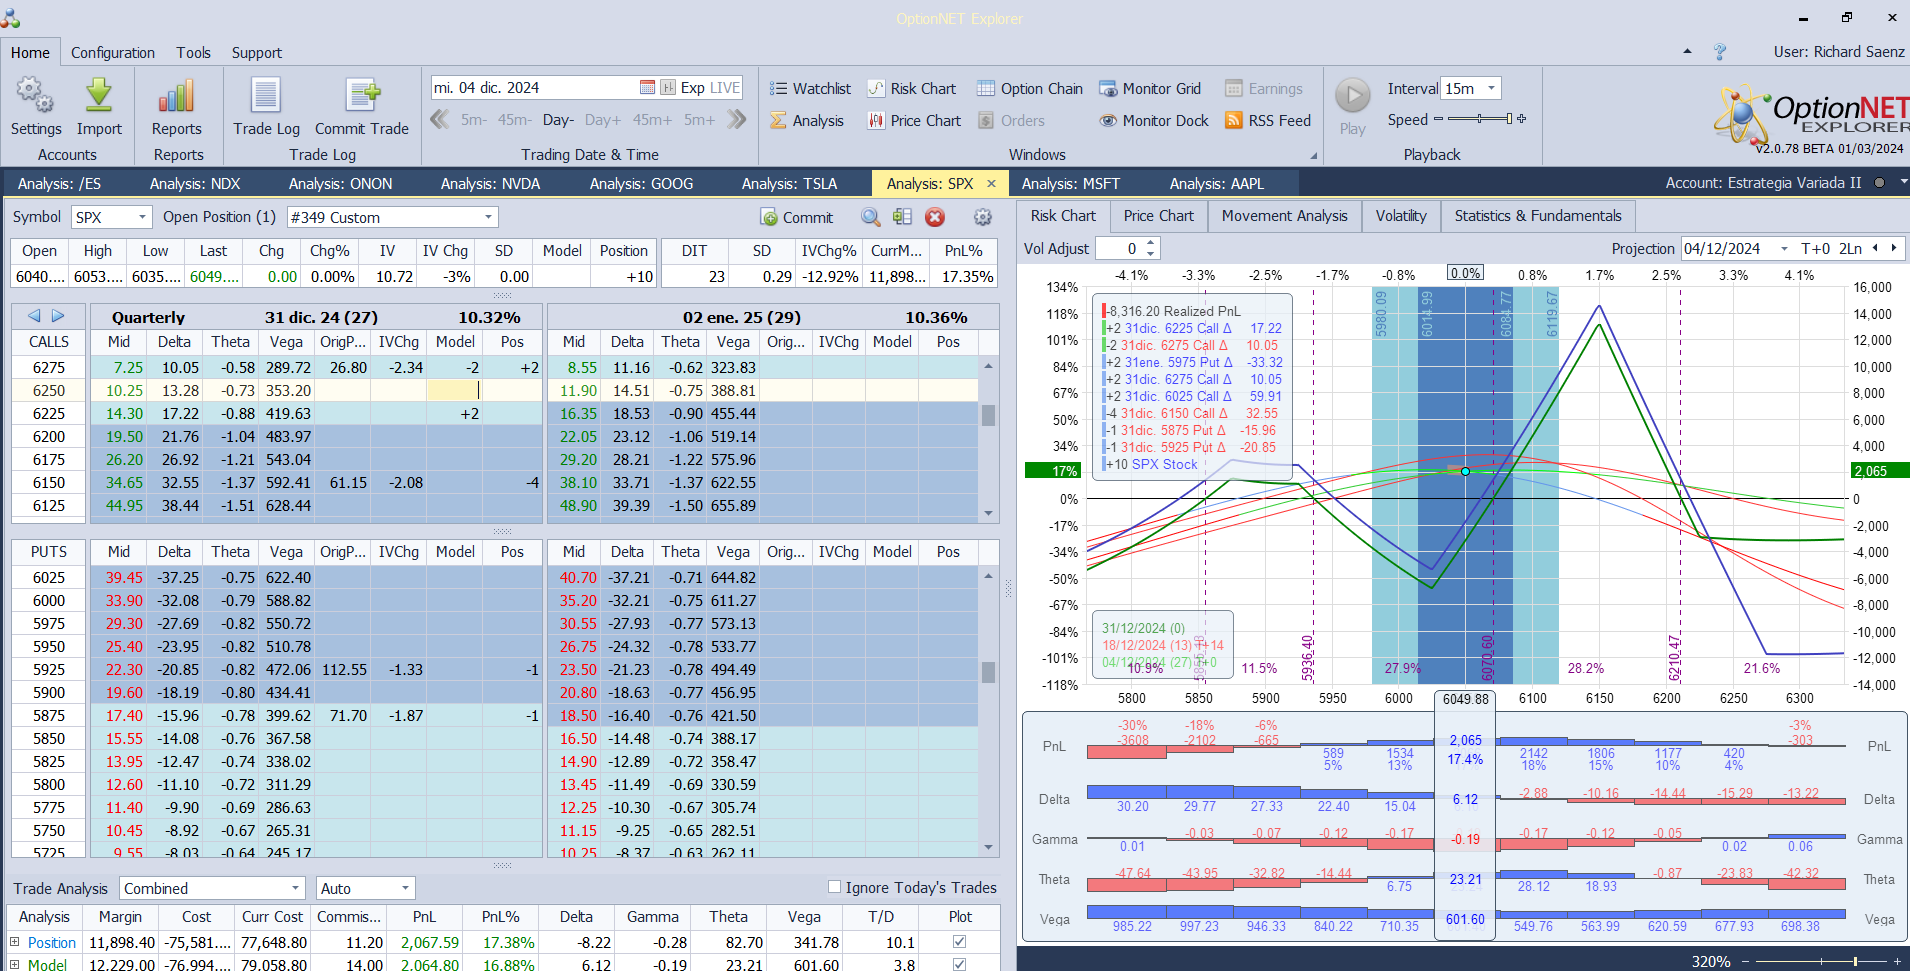The width and height of the screenshot is (1910, 971).
Task: Open the Monitor Dock window
Action: [1154, 120]
